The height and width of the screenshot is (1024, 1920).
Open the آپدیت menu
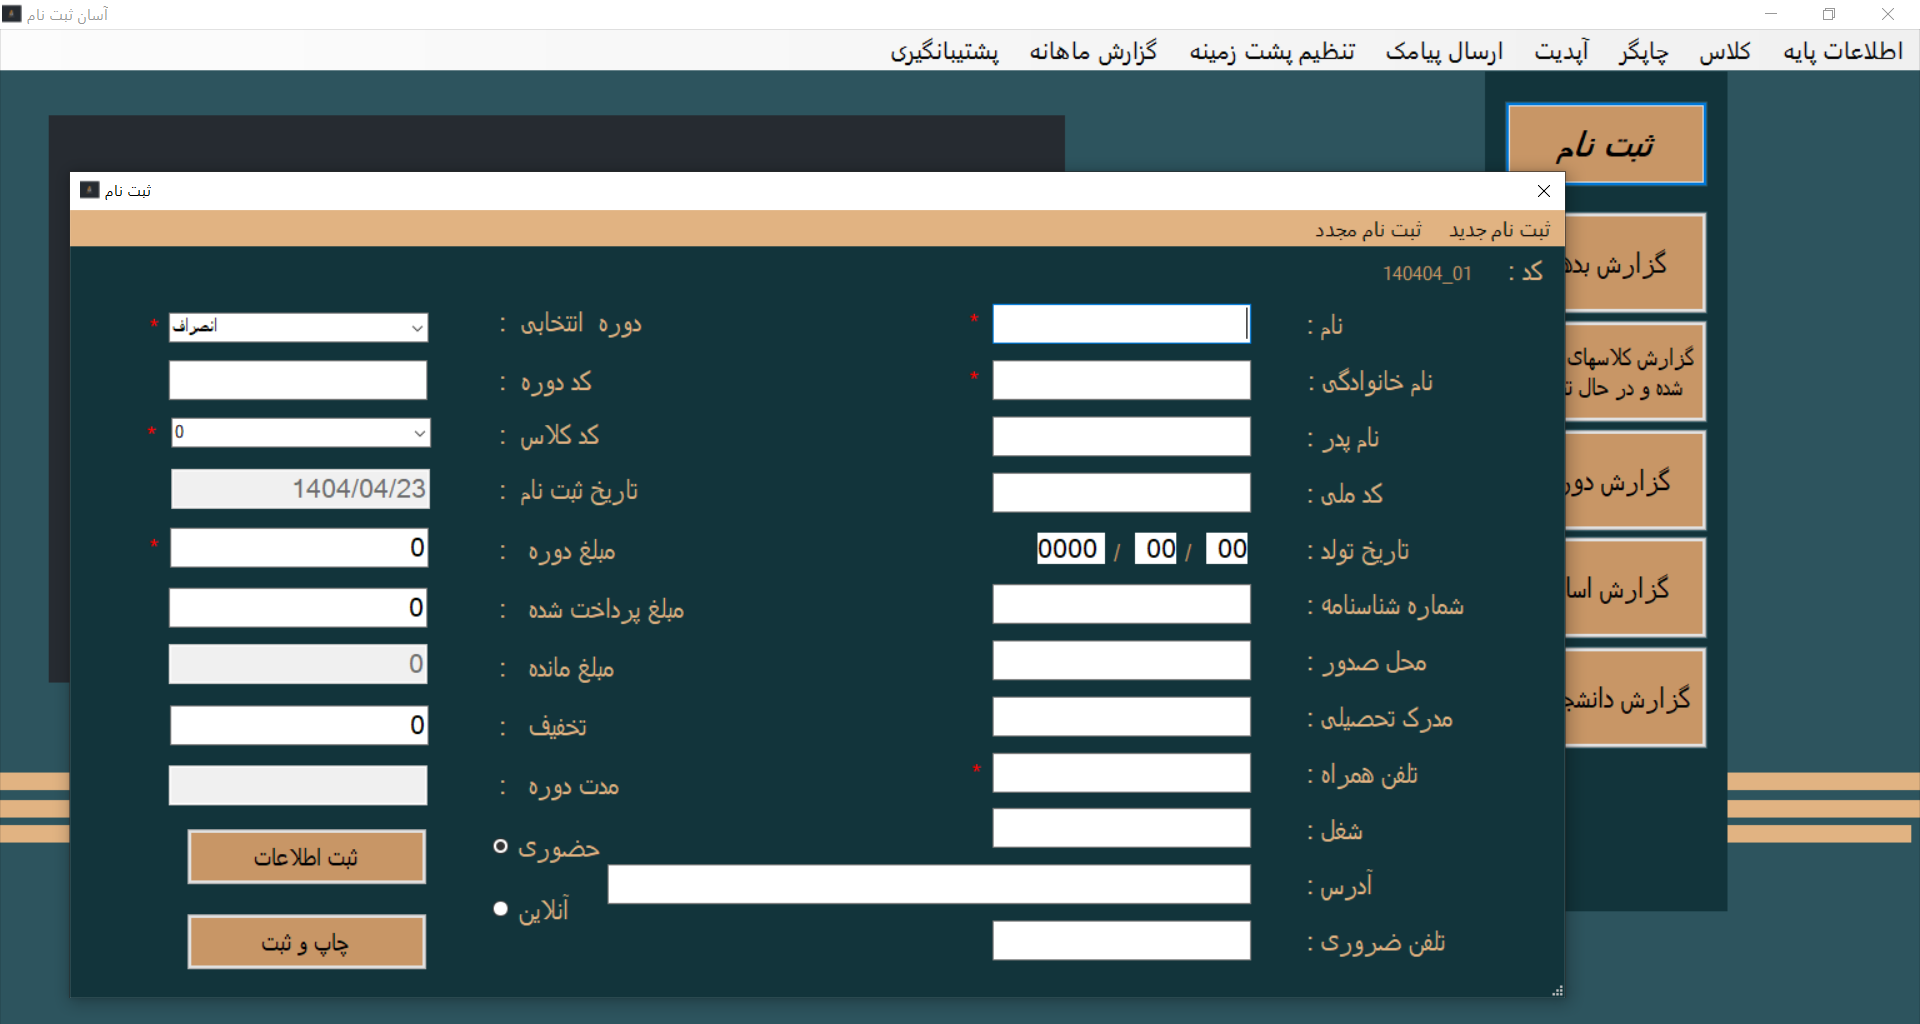tap(1562, 51)
